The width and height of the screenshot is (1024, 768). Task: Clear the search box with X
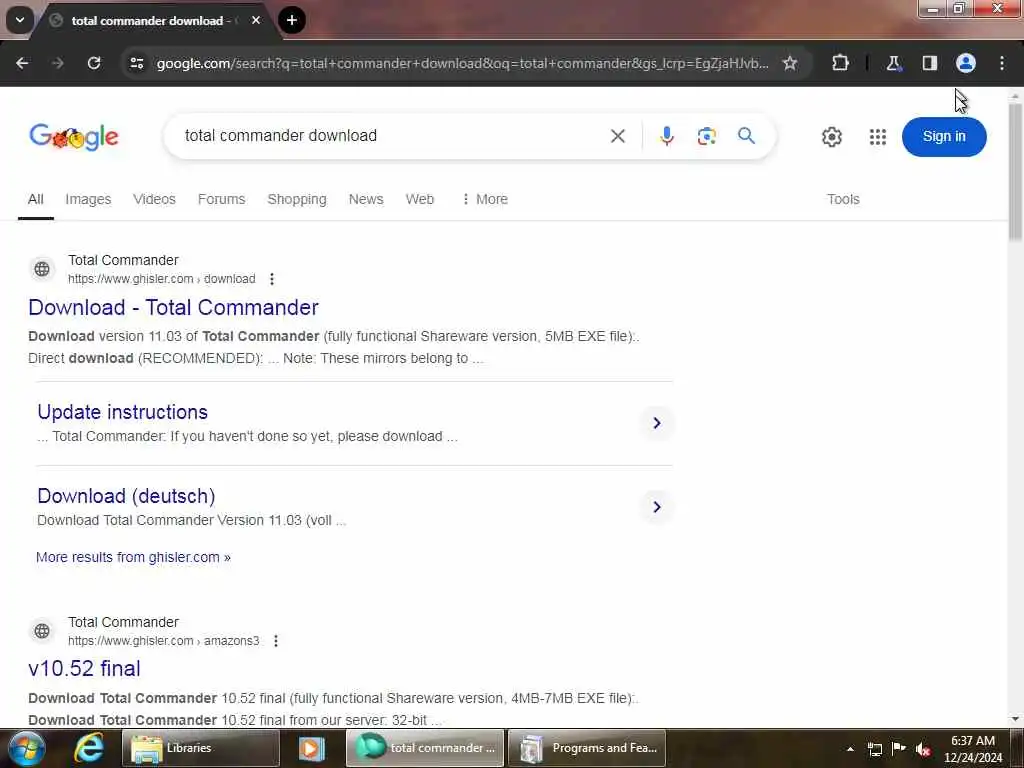(x=617, y=136)
